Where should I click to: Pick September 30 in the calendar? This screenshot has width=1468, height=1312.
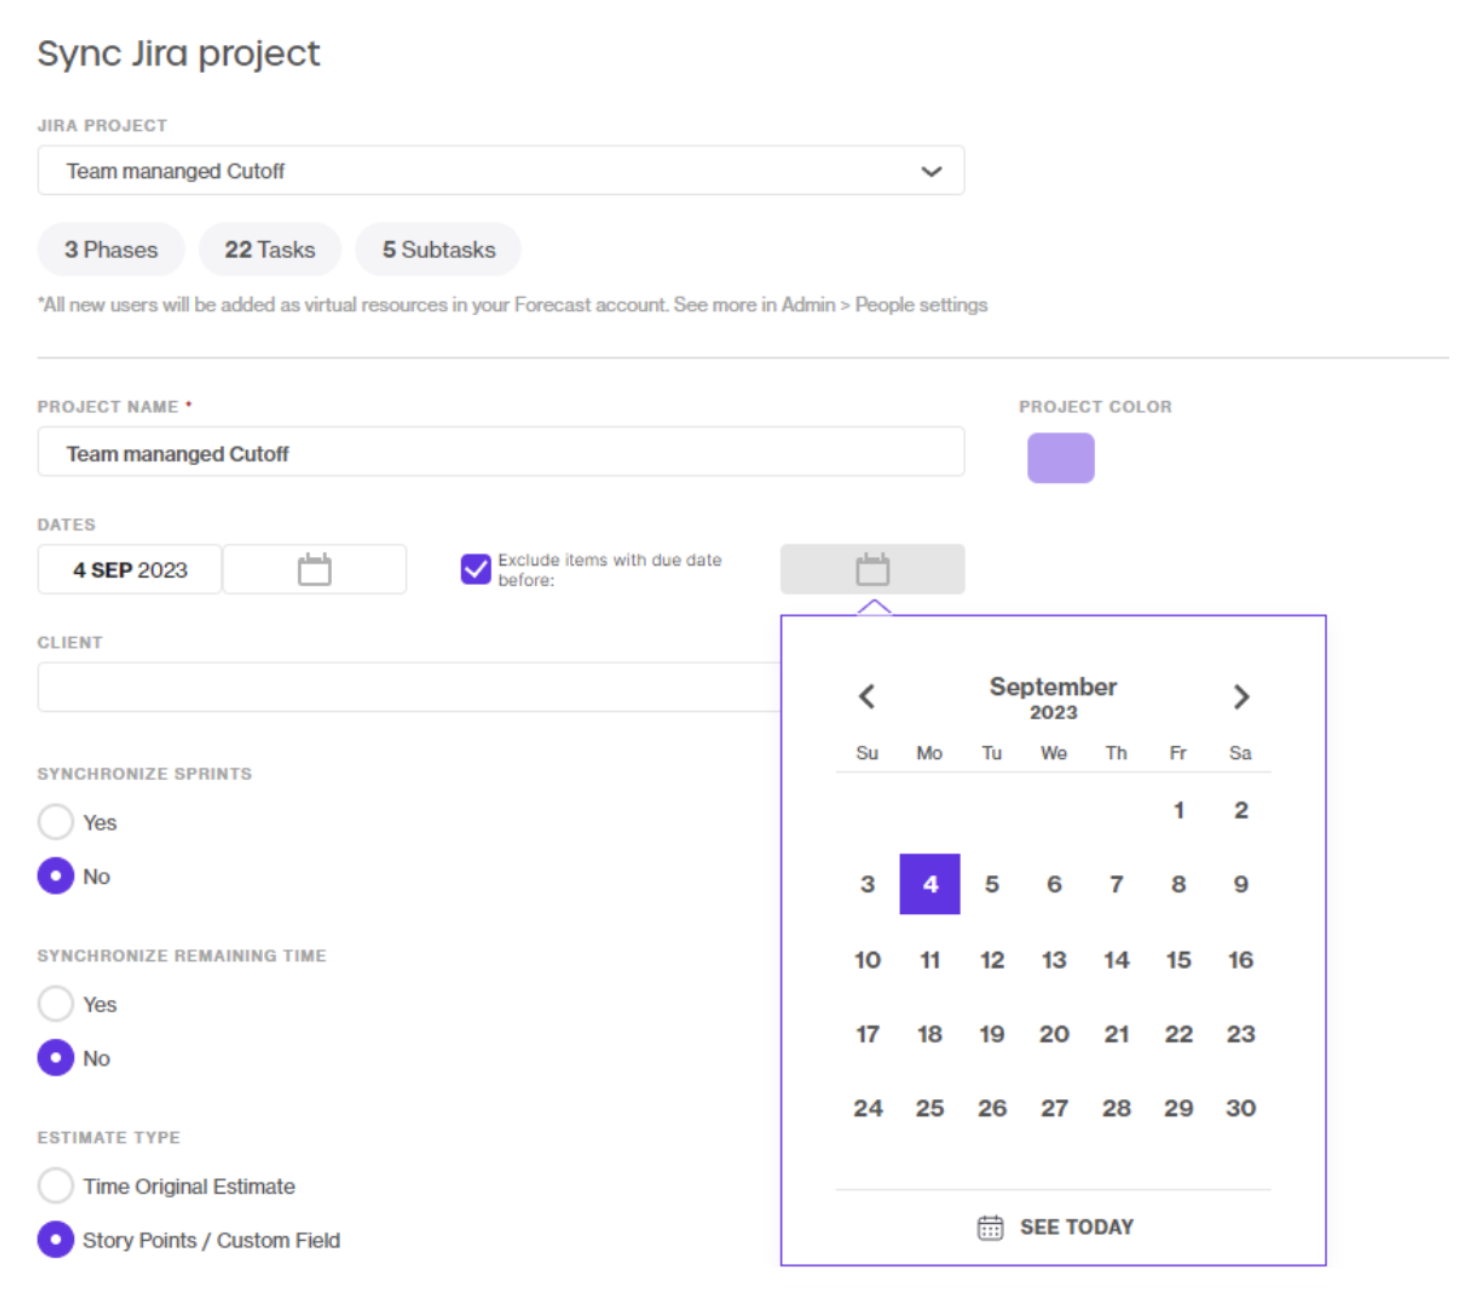1241,1108
